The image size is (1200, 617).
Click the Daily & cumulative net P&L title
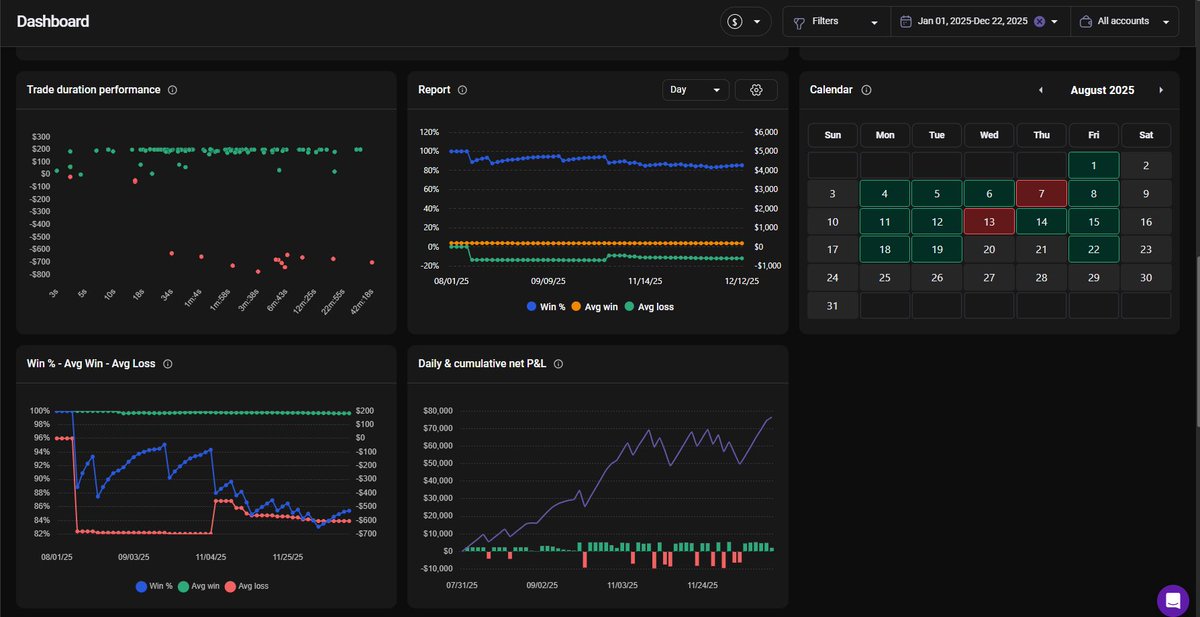coord(482,364)
